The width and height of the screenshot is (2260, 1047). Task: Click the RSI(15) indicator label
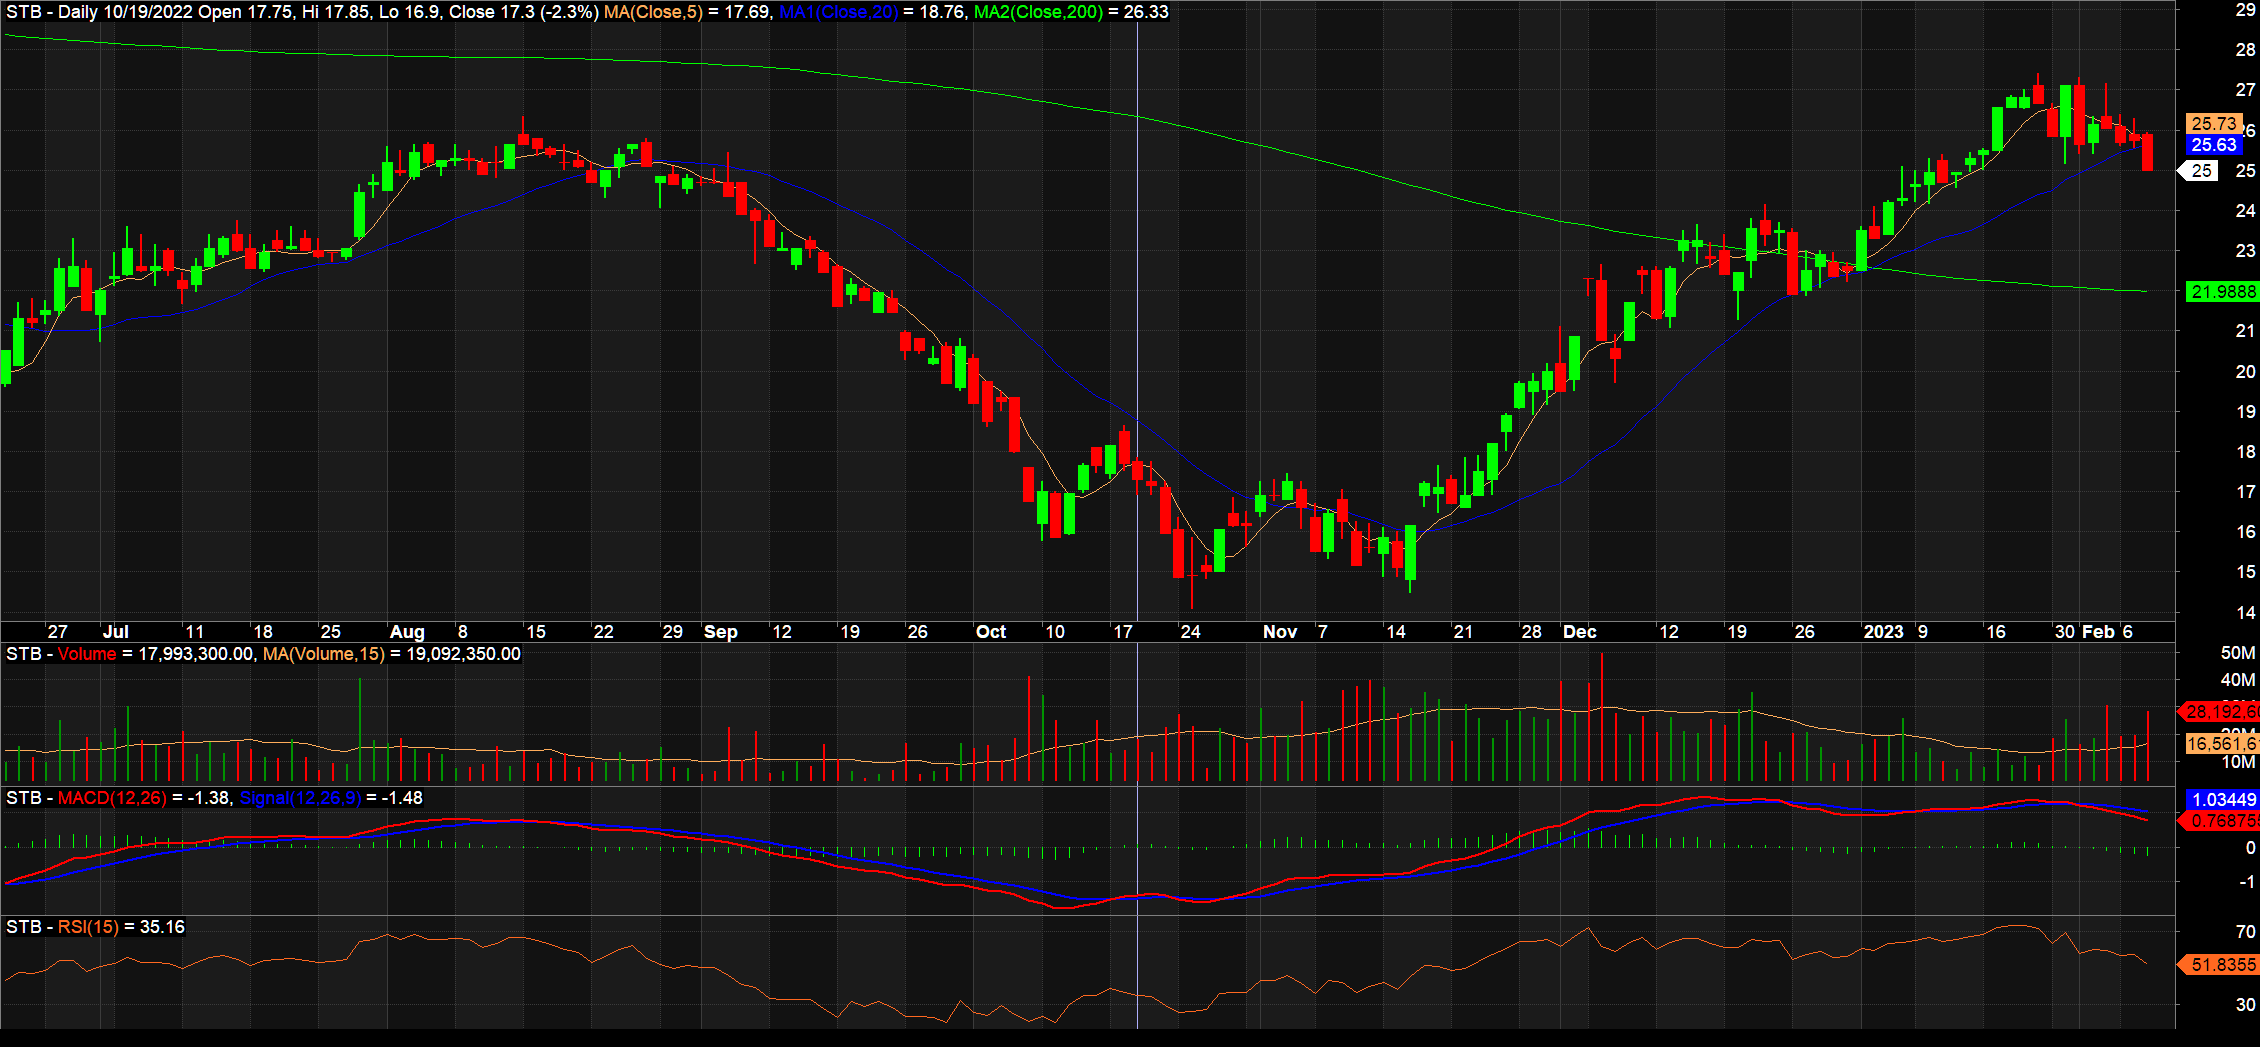tap(89, 927)
